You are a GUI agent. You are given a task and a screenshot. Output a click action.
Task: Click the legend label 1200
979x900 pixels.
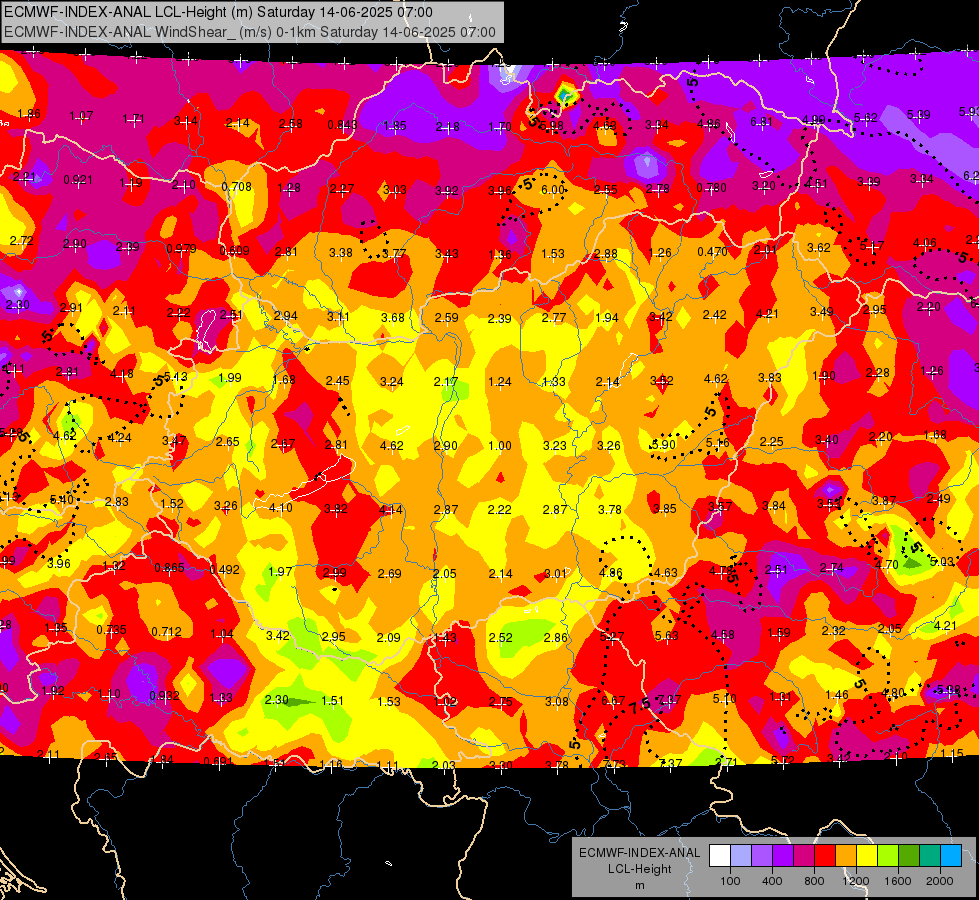click(855, 881)
